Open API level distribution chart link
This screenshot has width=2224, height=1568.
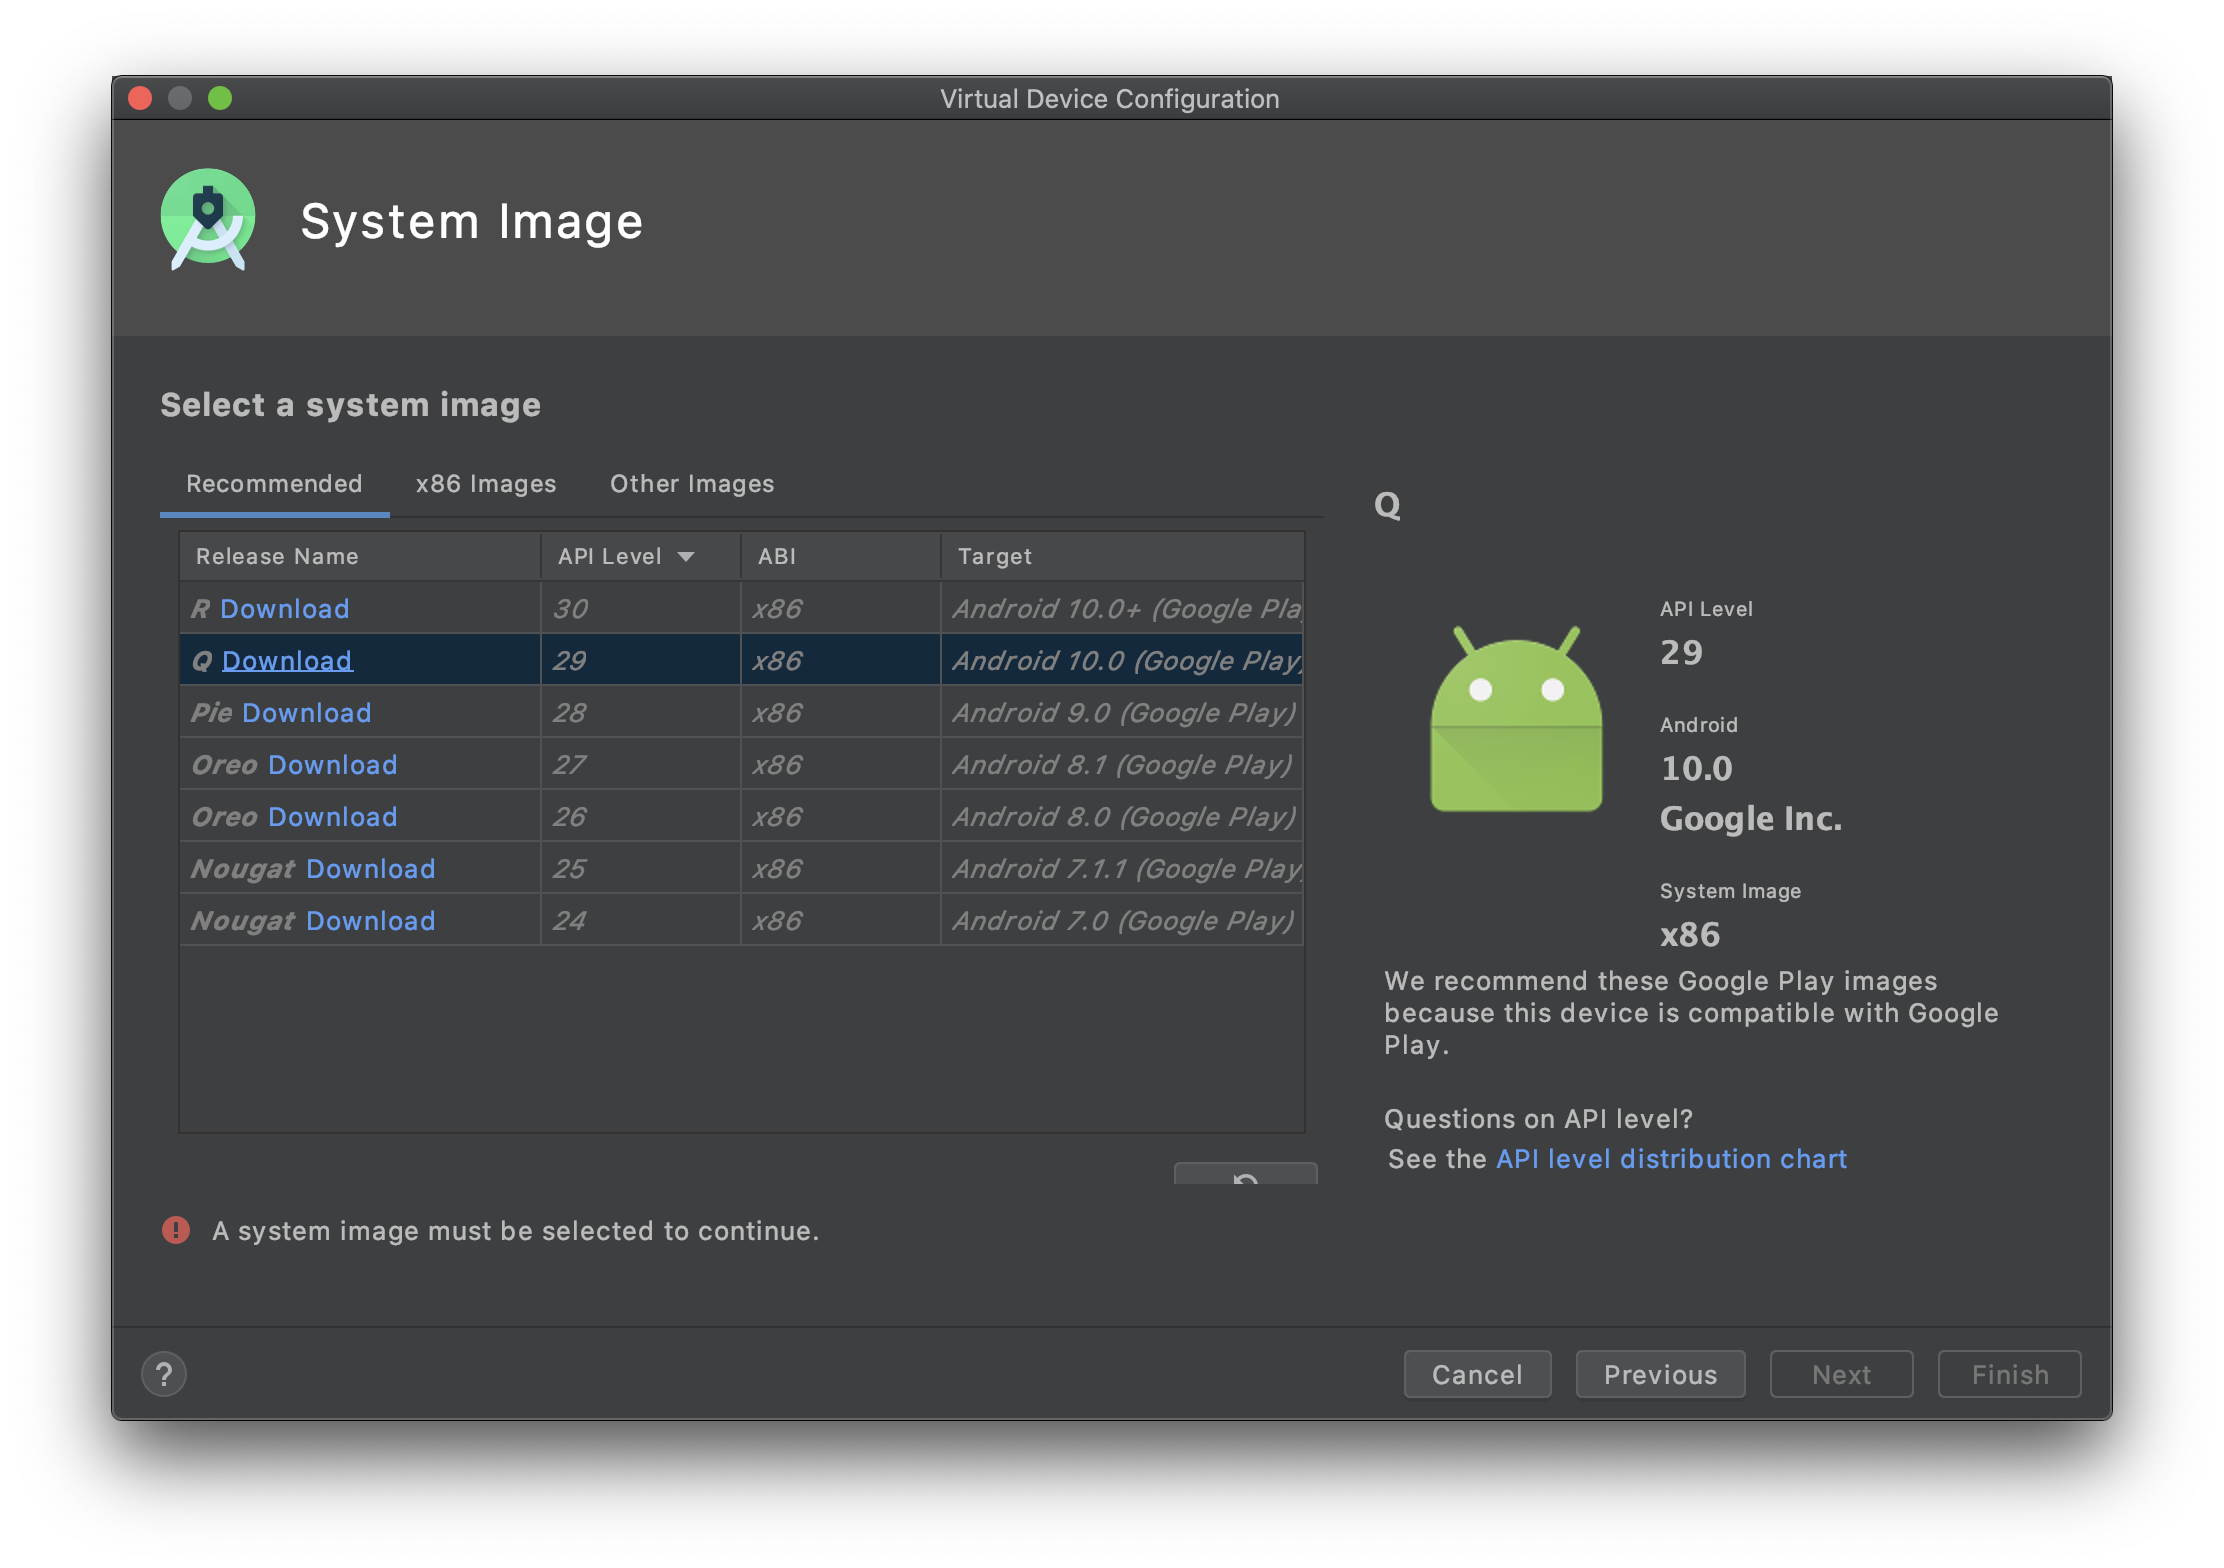tap(1670, 1159)
